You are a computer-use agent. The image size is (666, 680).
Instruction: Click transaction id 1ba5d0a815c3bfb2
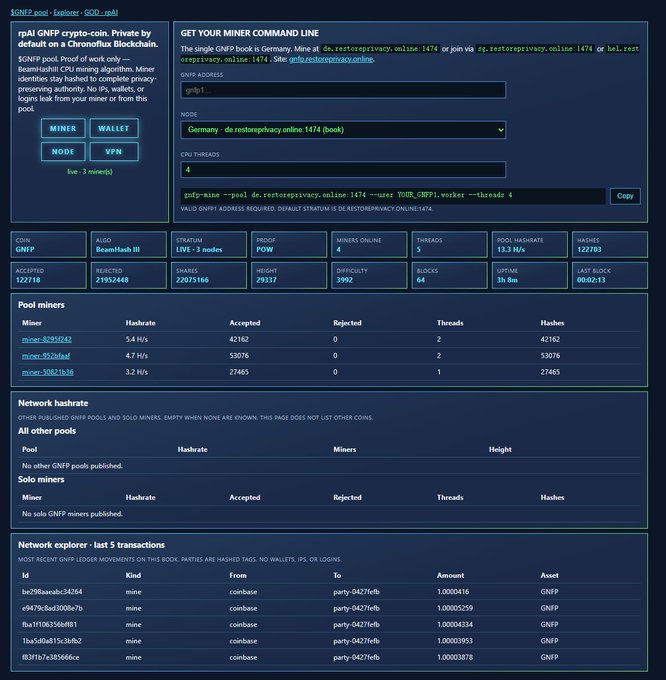pyautogui.click(x=52, y=641)
